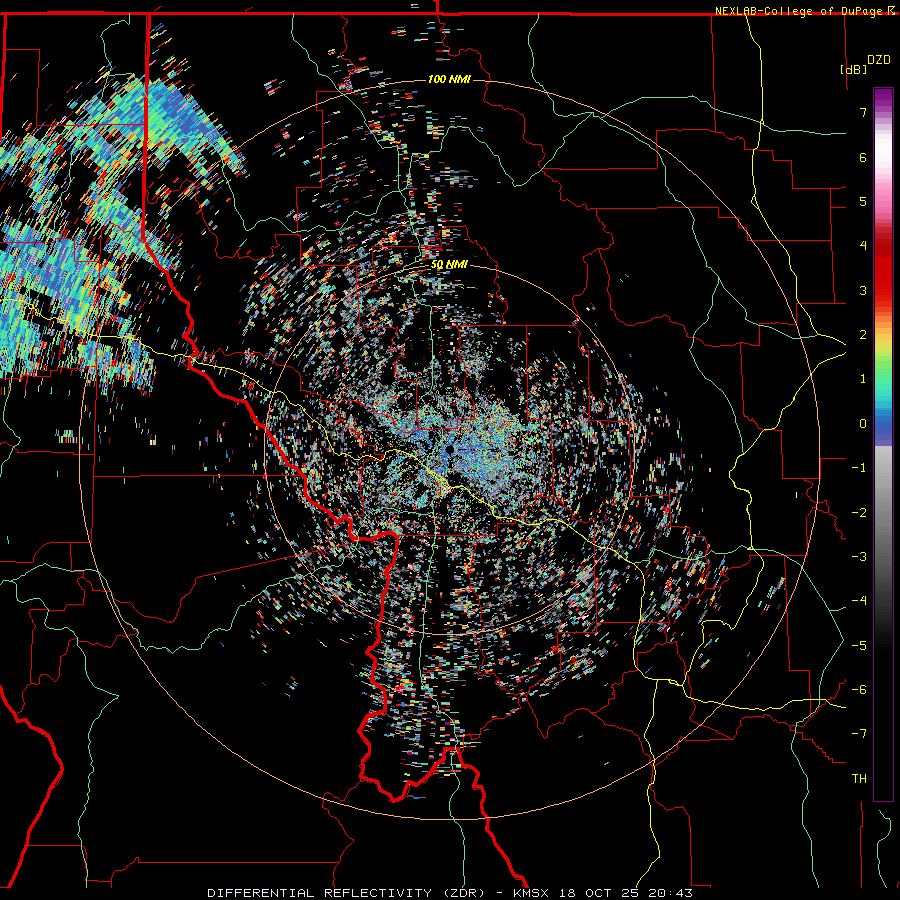Image resolution: width=900 pixels, height=900 pixels.
Task: Click the -6 value on the color scale
Action: (x=859, y=690)
